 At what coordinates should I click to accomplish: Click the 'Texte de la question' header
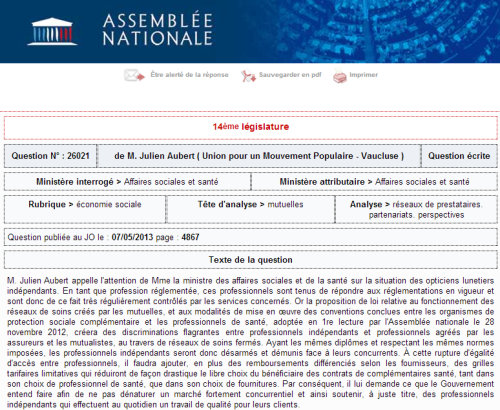(251, 260)
